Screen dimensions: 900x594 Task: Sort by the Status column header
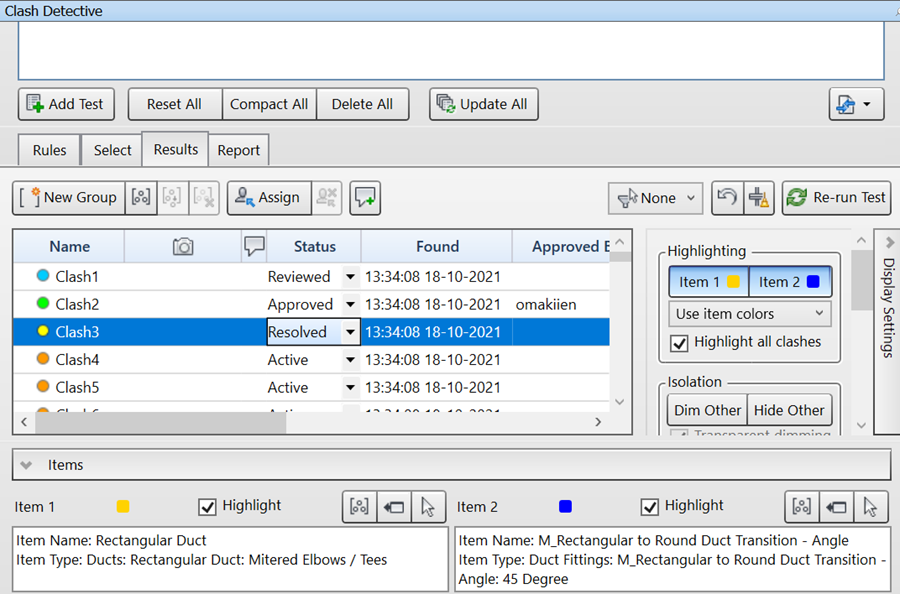(314, 246)
